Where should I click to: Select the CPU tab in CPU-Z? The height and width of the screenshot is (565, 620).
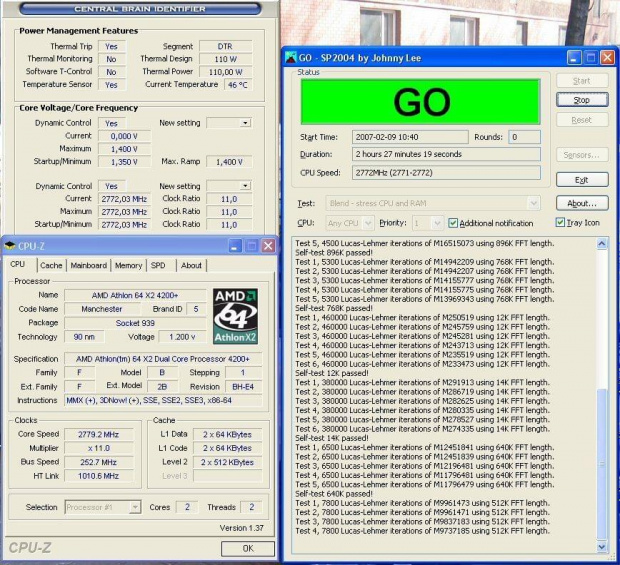[17, 264]
